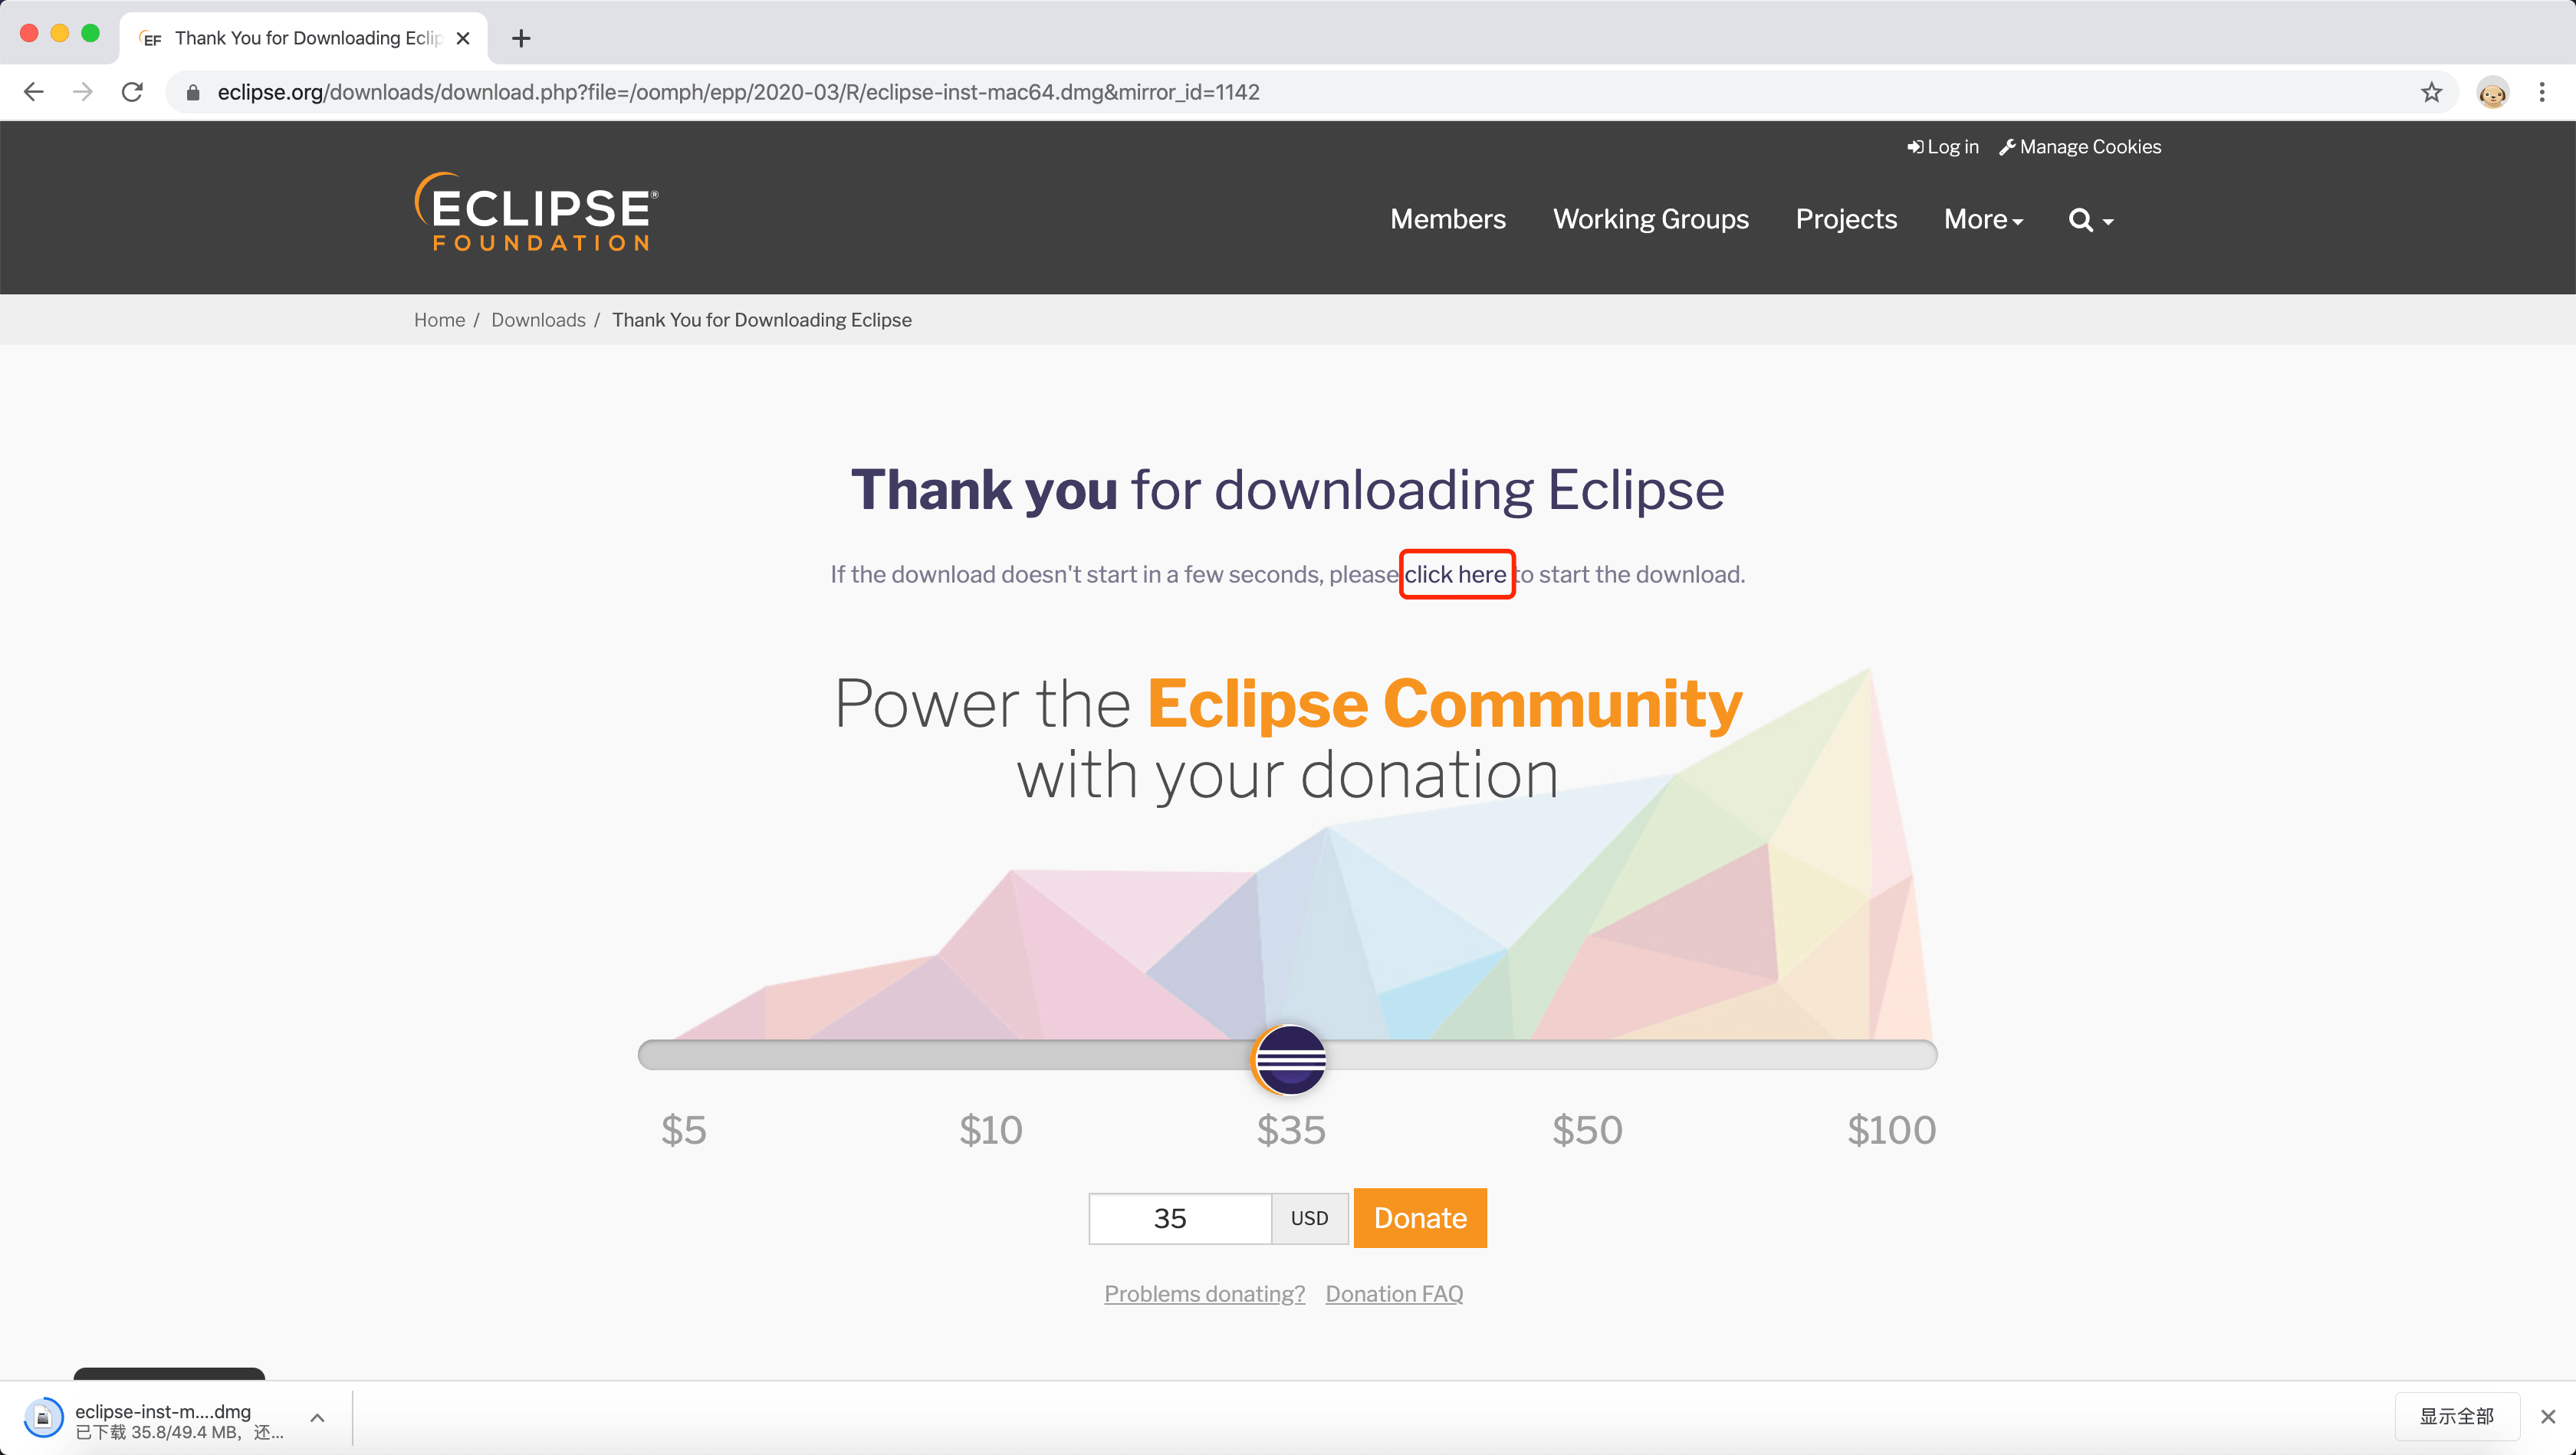The width and height of the screenshot is (2576, 1455).
Task: Click the address bar URL
Action: tap(738, 92)
